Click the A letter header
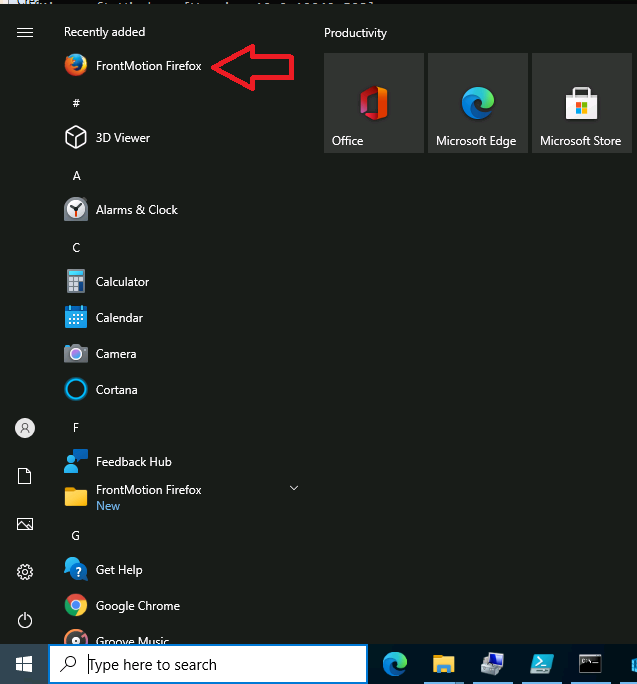 pos(76,176)
